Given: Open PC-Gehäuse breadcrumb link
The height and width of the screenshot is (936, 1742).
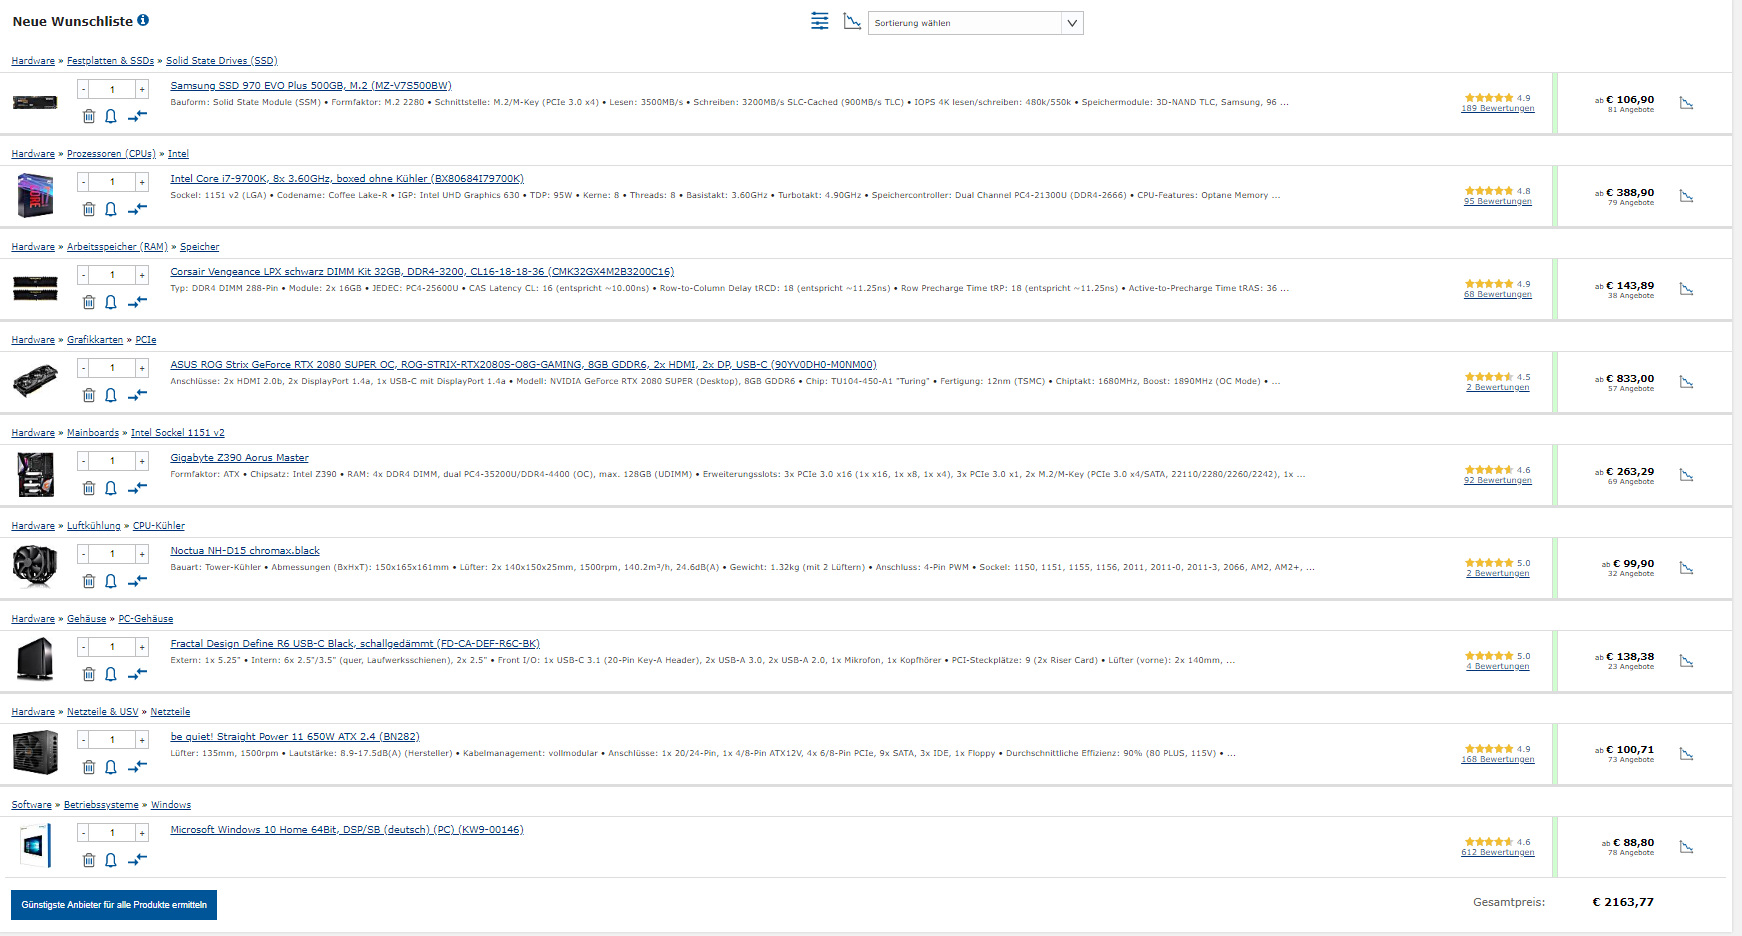Looking at the screenshot, I should [146, 619].
